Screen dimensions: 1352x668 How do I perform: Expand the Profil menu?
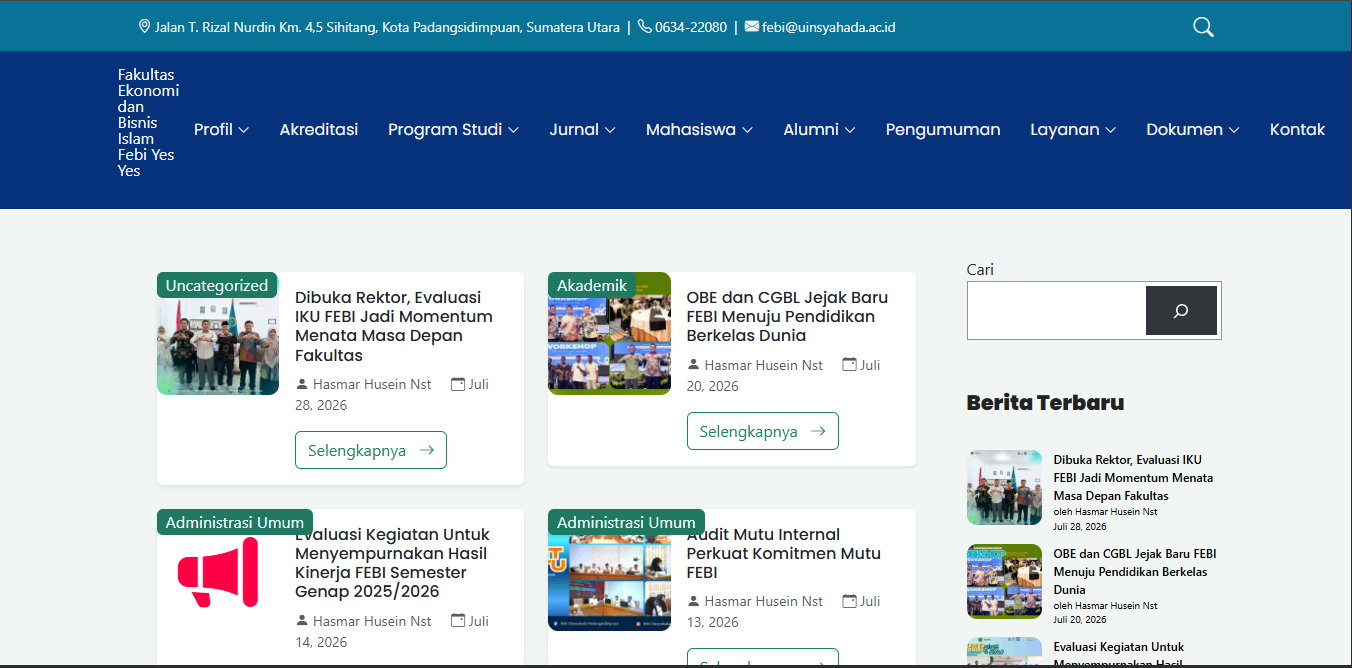coord(221,129)
